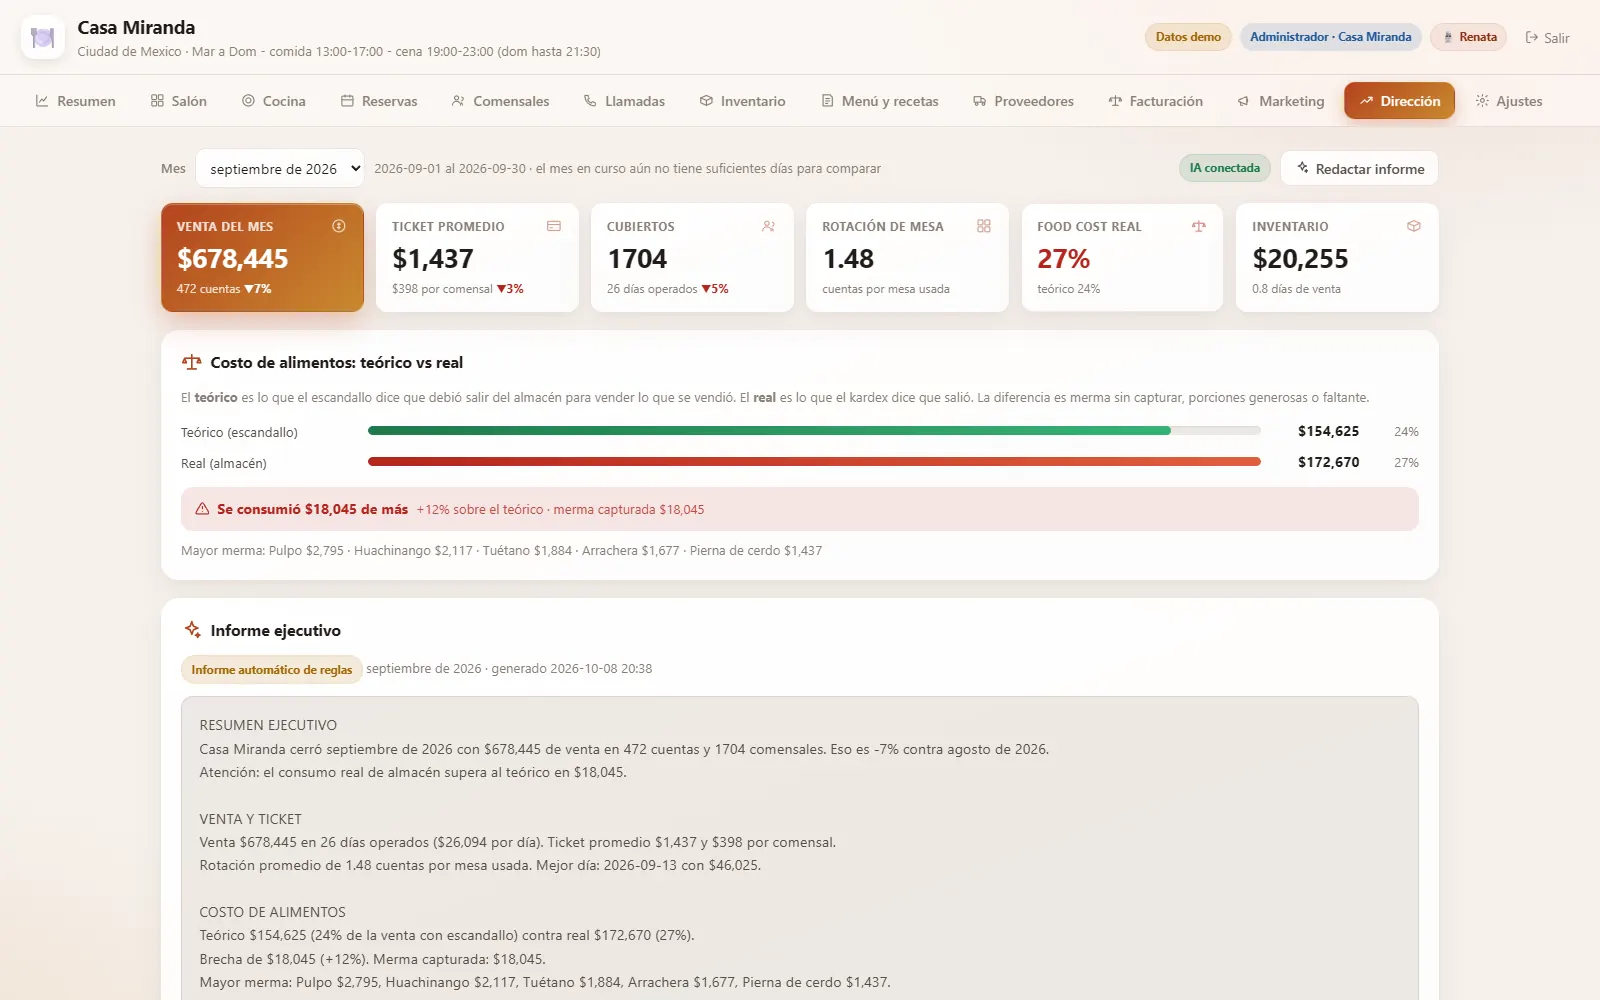Open the Mes dropdown showing septiembre de 2026
Image resolution: width=1600 pixels, height=1000 pixels.
pos(280,168)
